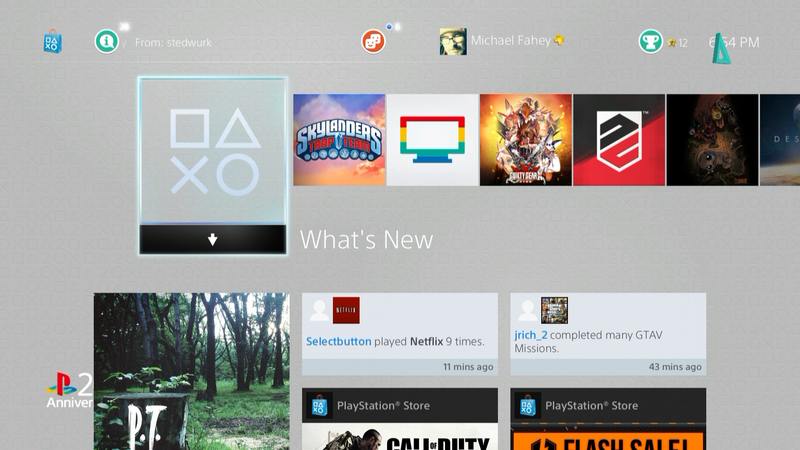Viewport: 800px width, 450px height.
Task: Click the Selectbutton username link
Action: click(x=339, y=341)
